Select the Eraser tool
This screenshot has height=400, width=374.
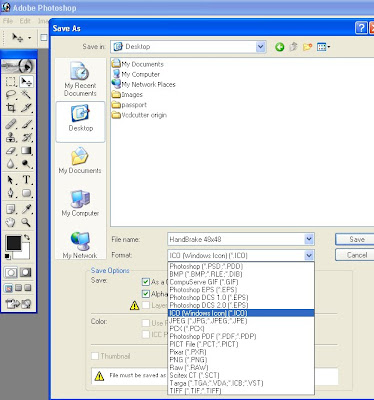pos(11,150)
